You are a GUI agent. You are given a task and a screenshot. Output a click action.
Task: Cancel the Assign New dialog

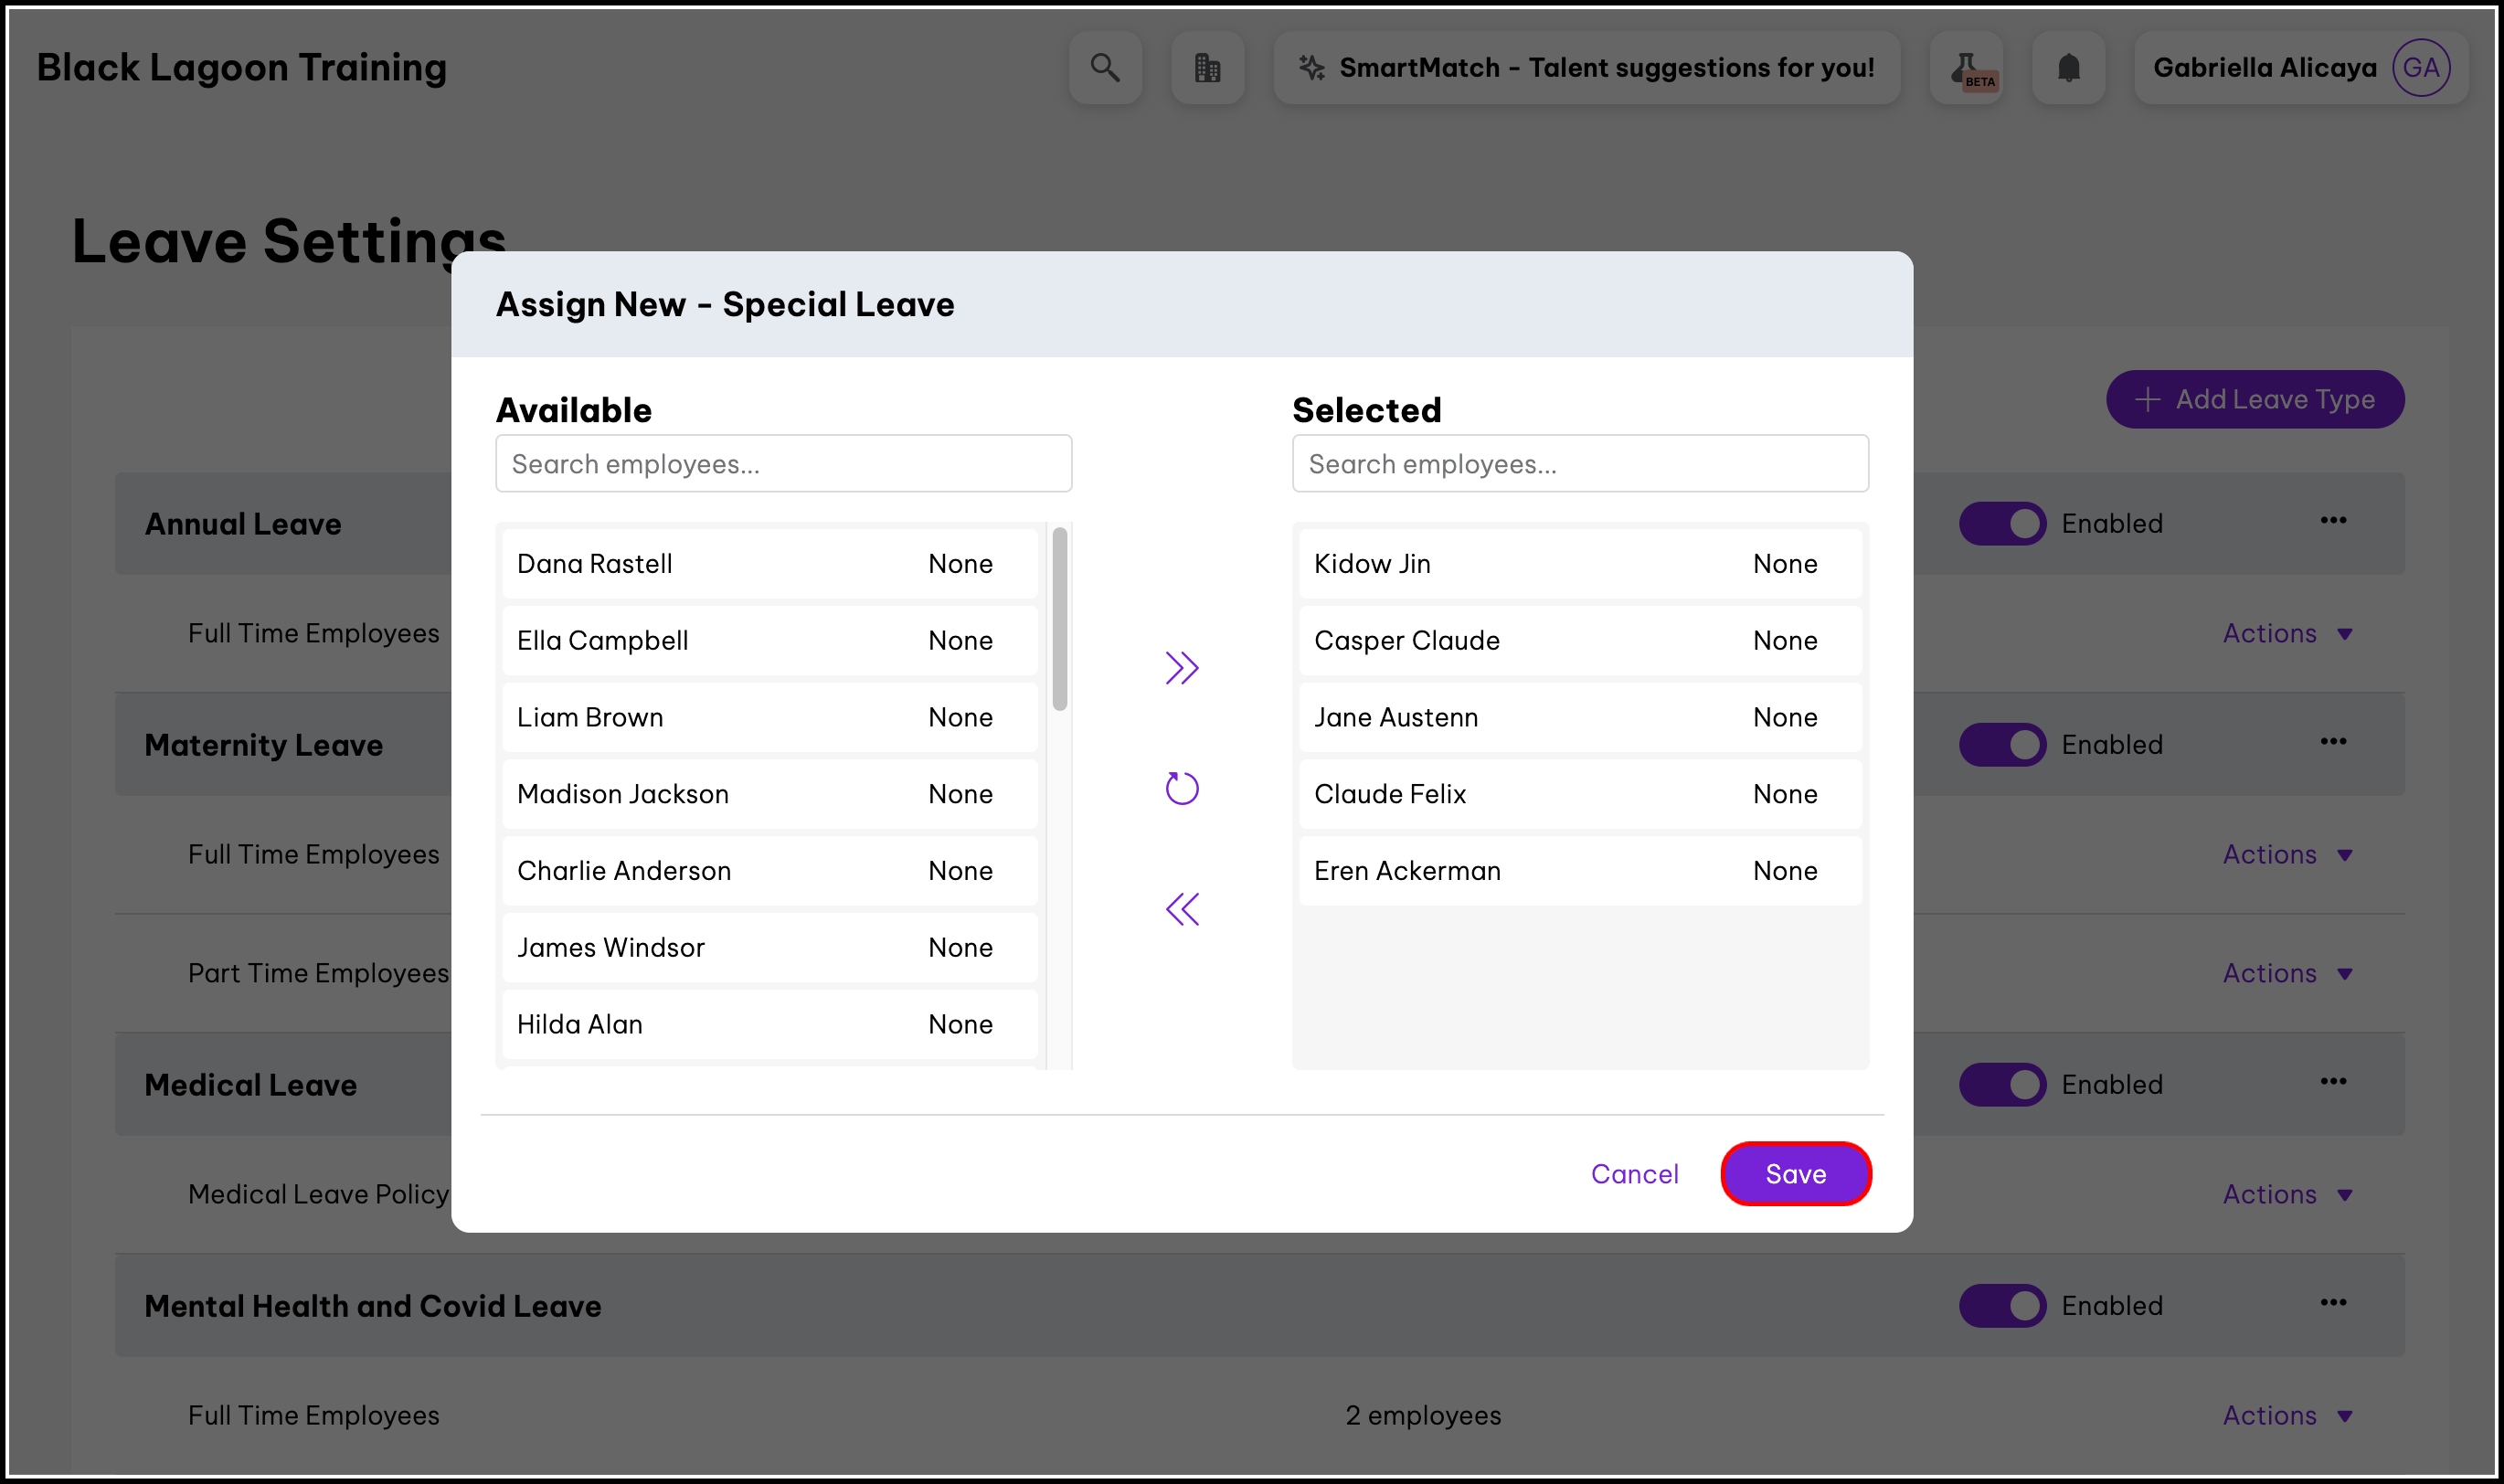(x=1634, y=1174)
